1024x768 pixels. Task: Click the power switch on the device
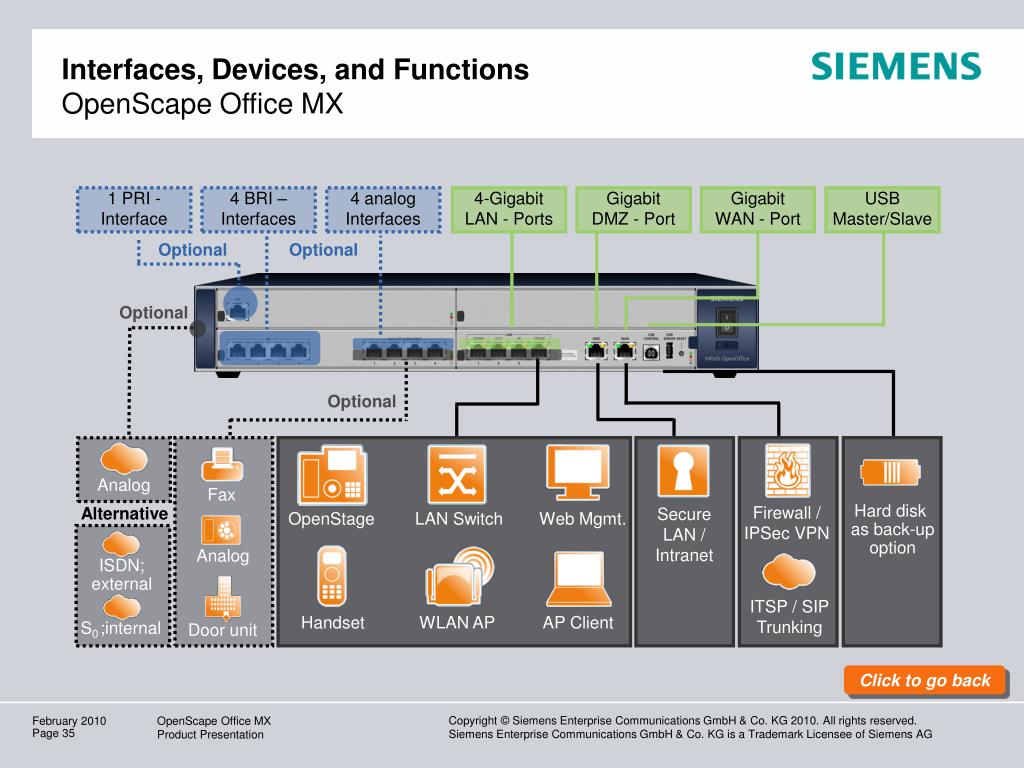pyautogui.click(x=726, y=321)
